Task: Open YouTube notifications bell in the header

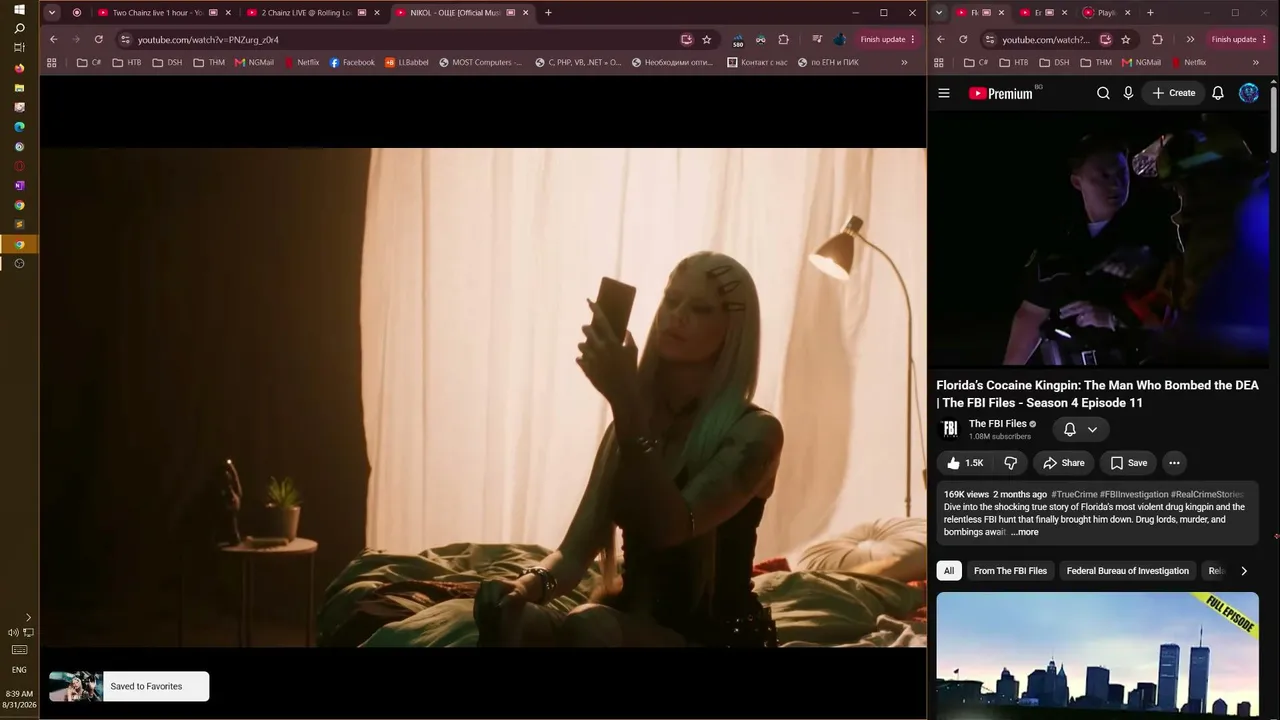Action: pyautogui.click(x=1218, y=93)
